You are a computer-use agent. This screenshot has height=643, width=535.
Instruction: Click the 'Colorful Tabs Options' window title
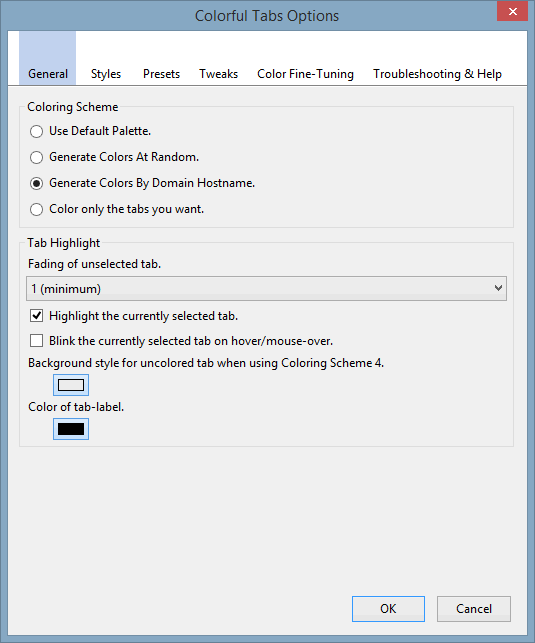[x=267, y=16]
